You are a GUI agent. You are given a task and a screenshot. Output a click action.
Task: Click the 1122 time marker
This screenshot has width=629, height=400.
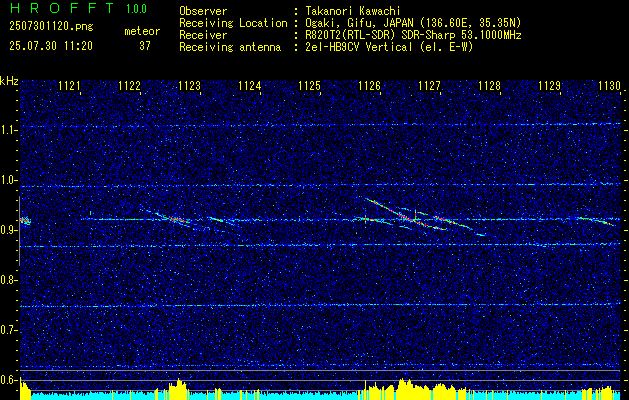129,85
